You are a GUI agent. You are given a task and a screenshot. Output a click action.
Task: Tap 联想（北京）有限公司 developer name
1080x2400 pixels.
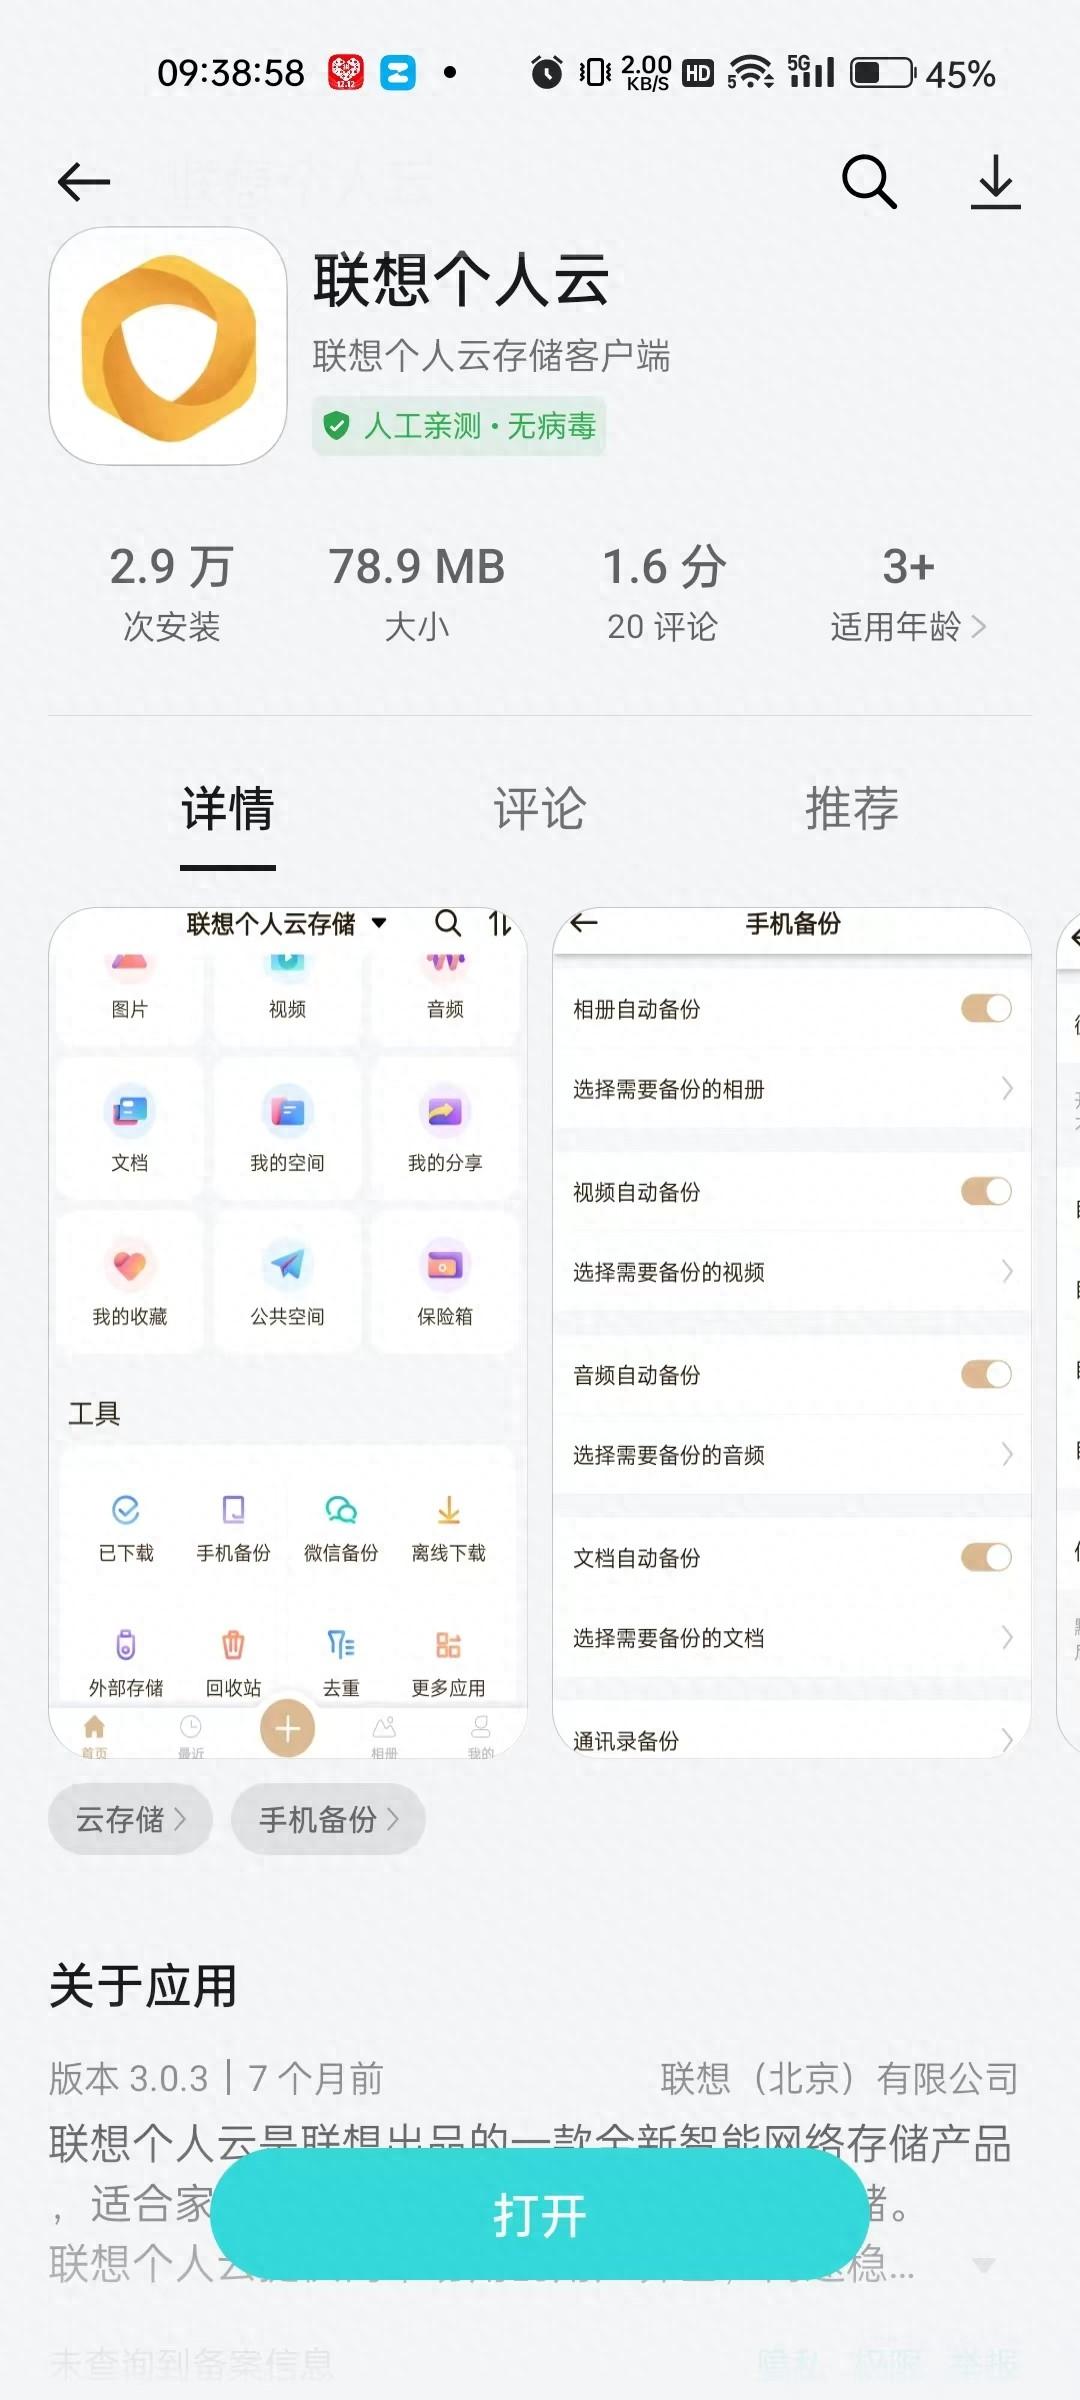tap(839, 2078)
